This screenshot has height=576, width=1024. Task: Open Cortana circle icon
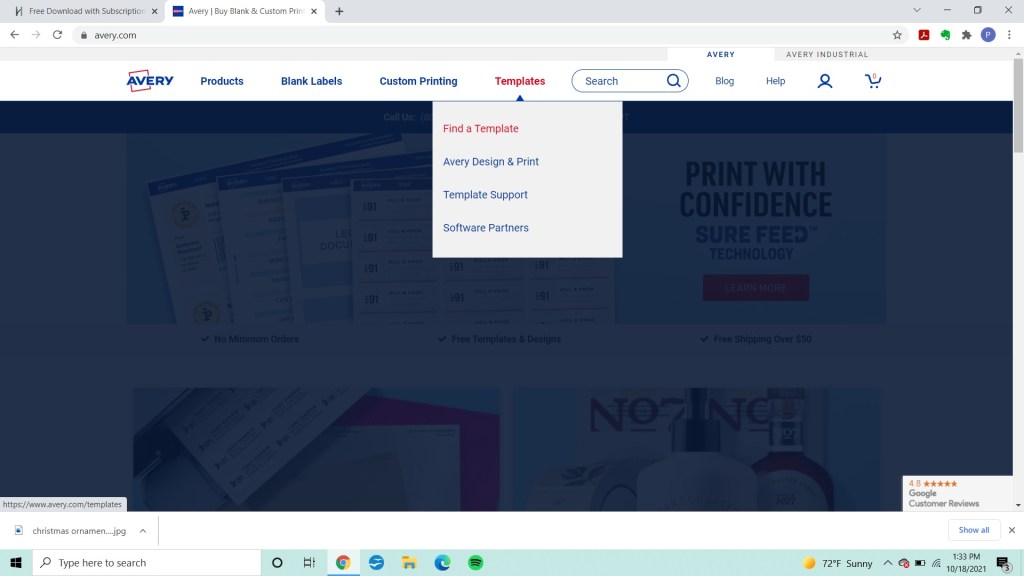click(x=277, y=562)
